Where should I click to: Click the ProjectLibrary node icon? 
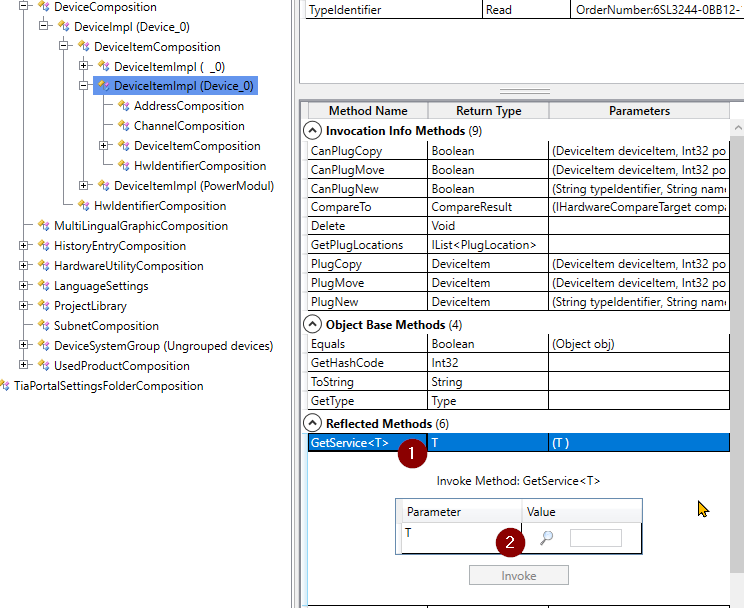click(44, 305)
